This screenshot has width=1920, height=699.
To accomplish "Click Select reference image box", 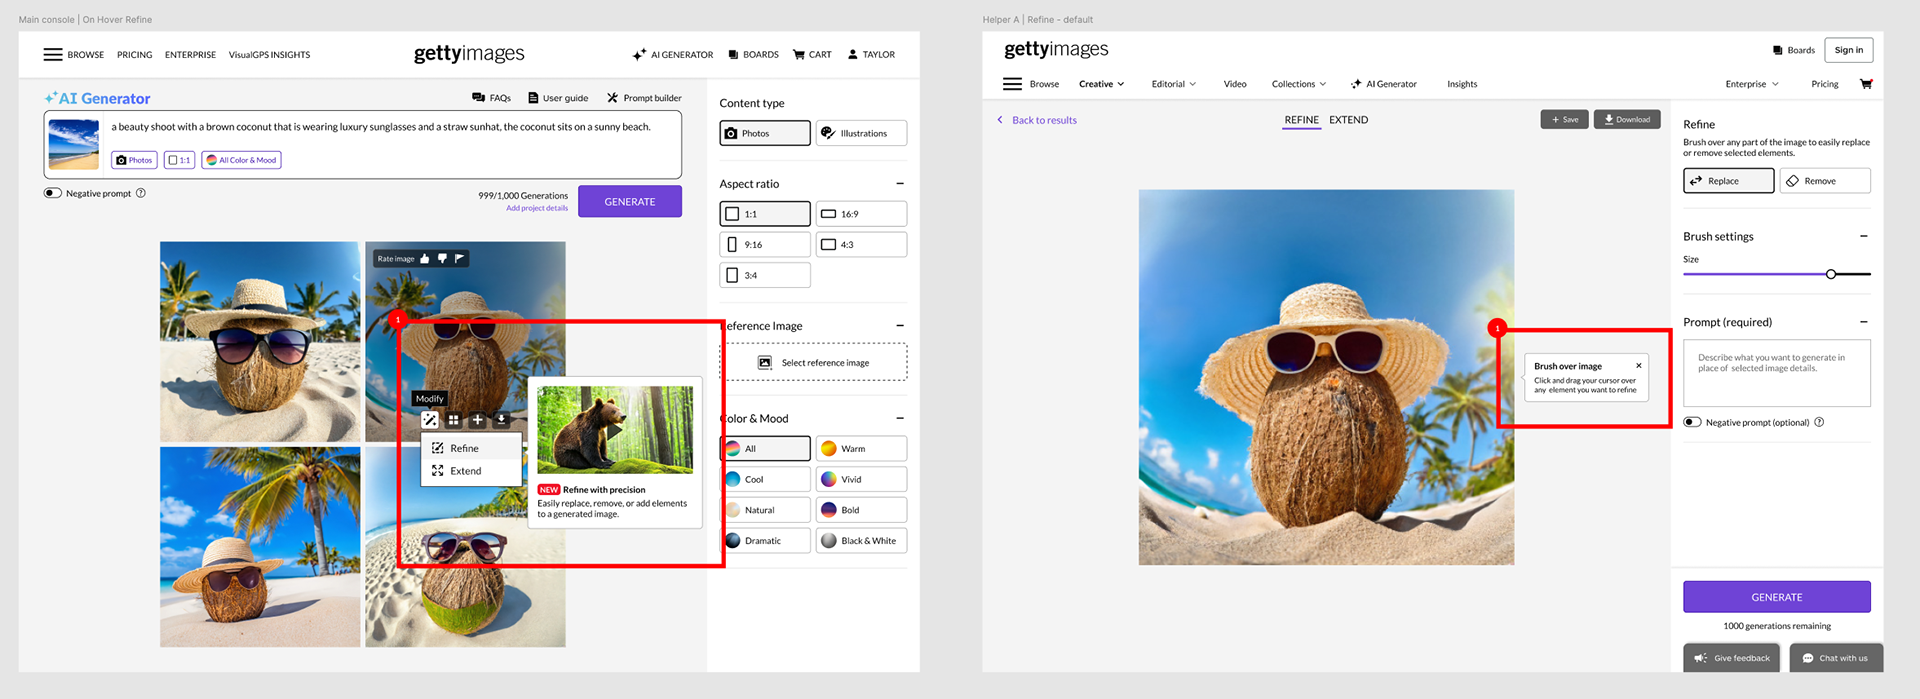I will (813, 363).
